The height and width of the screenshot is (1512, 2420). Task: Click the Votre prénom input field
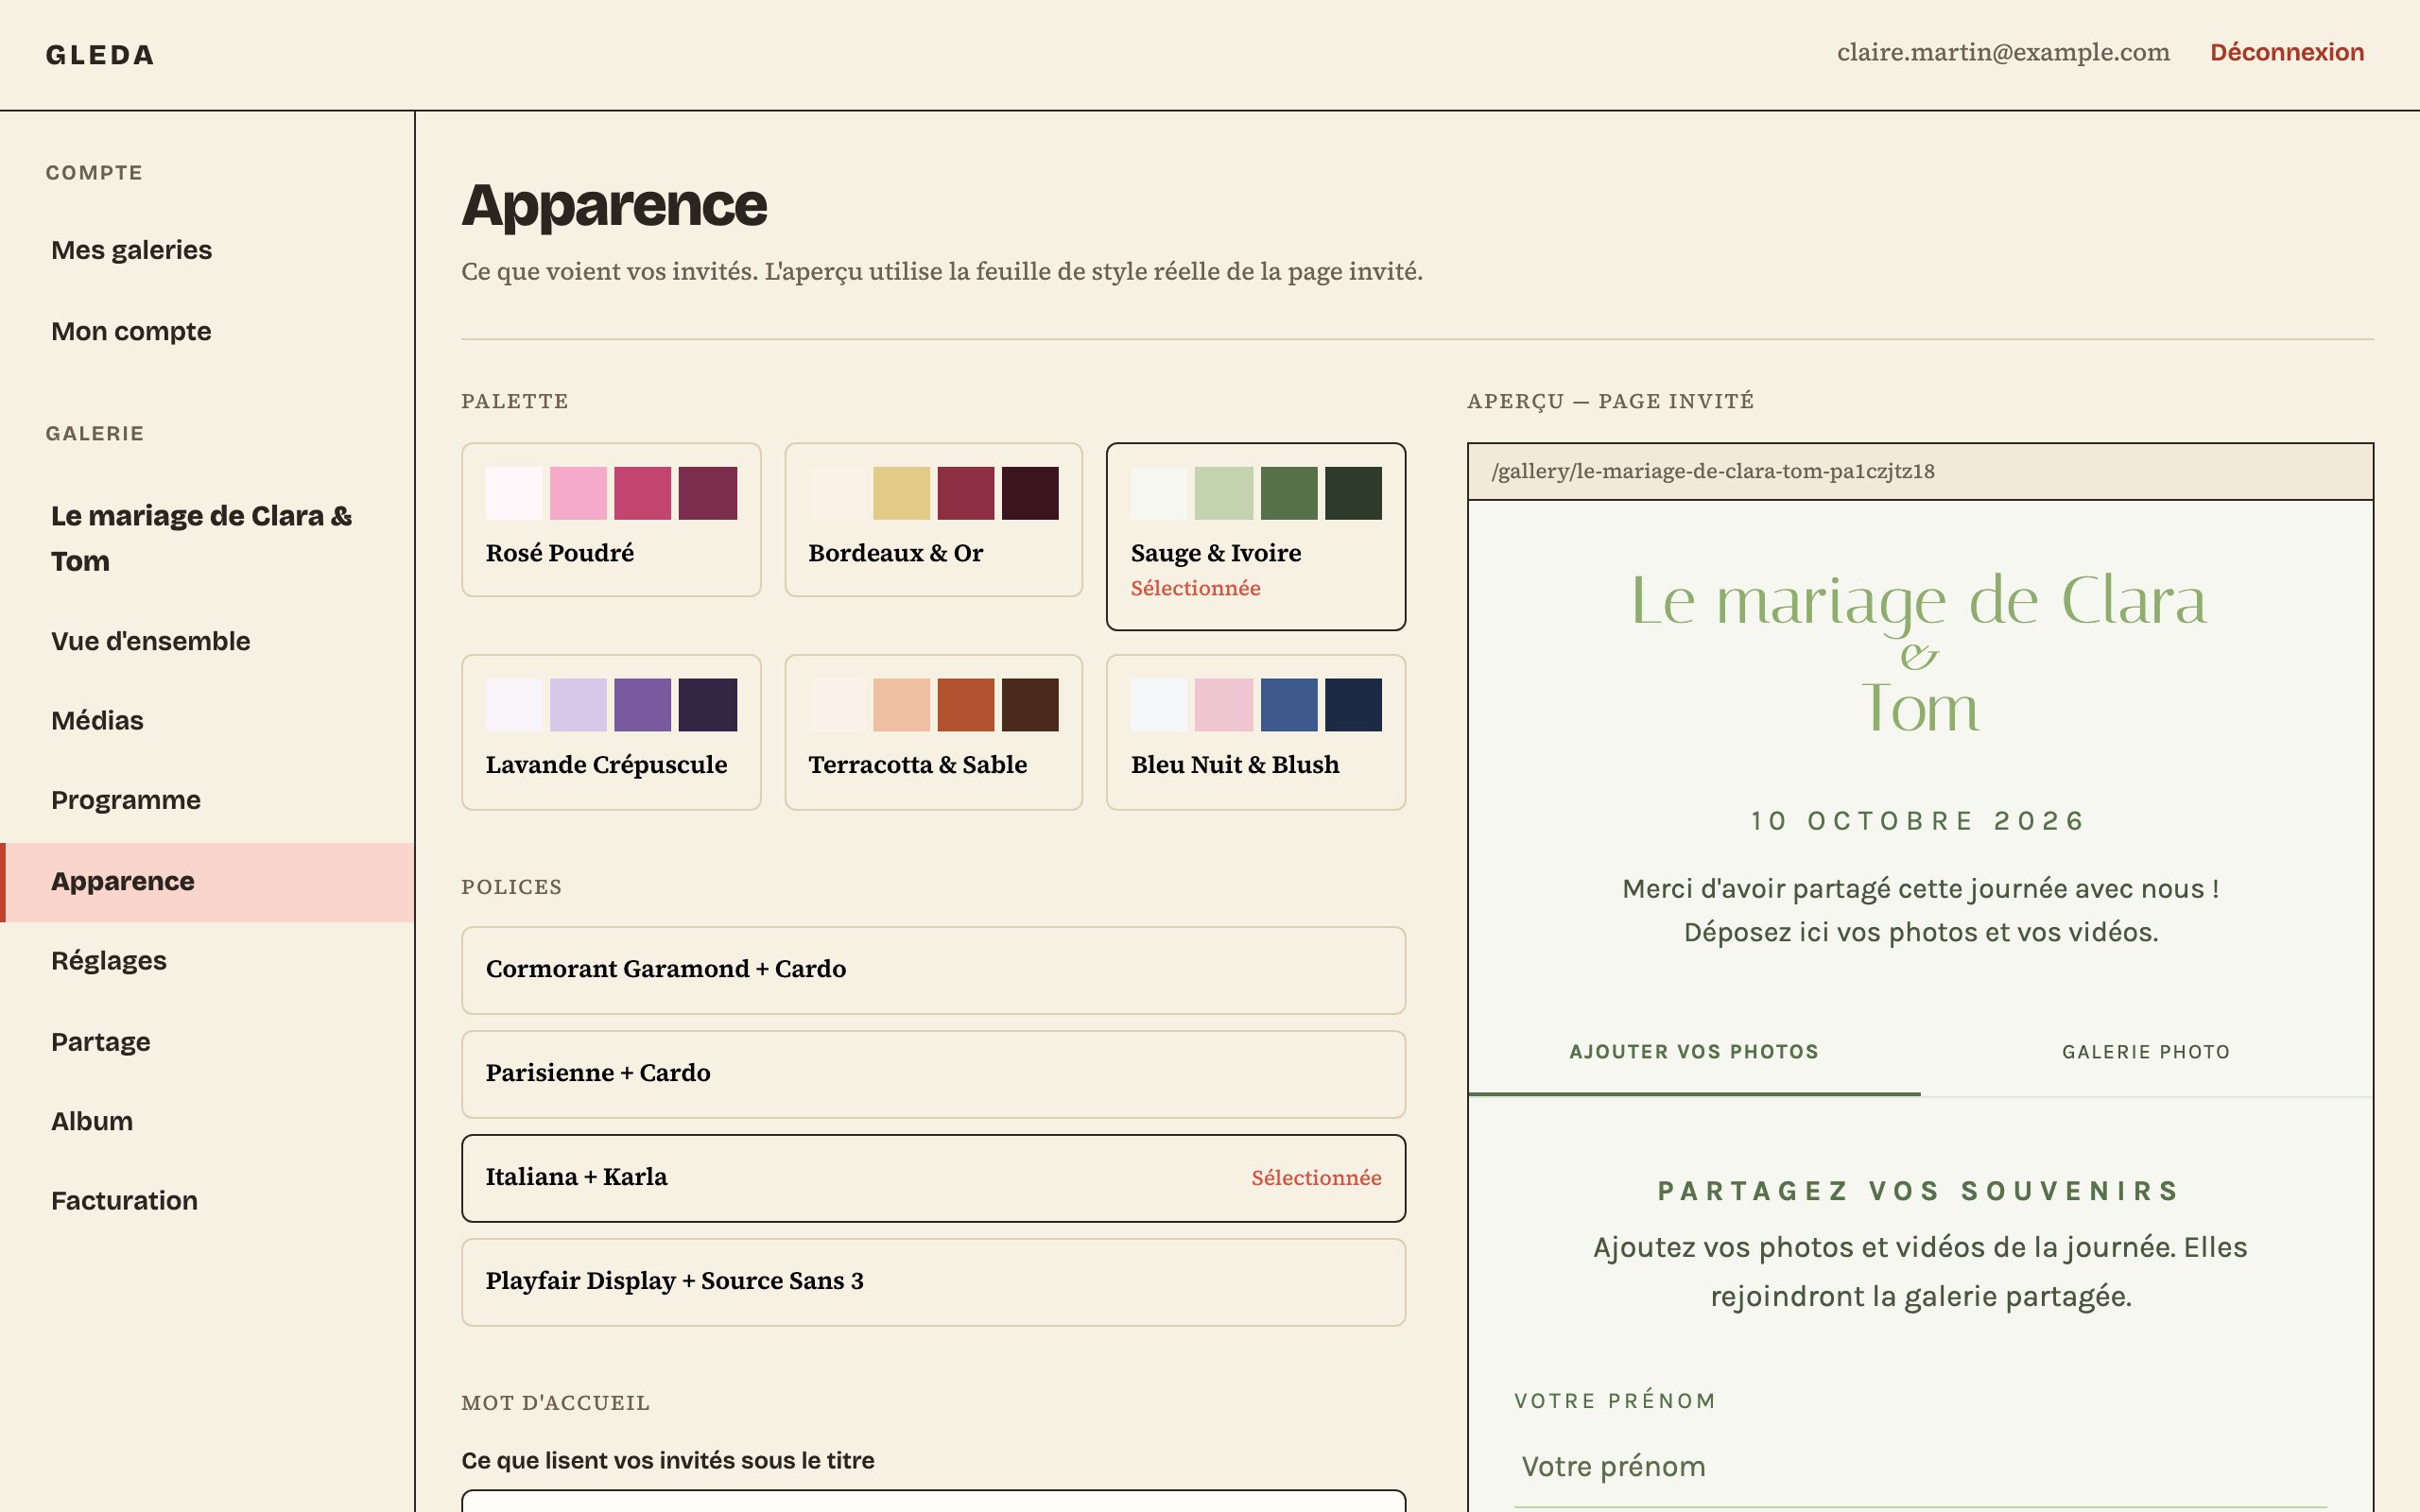click(x=1920, y=1467)
